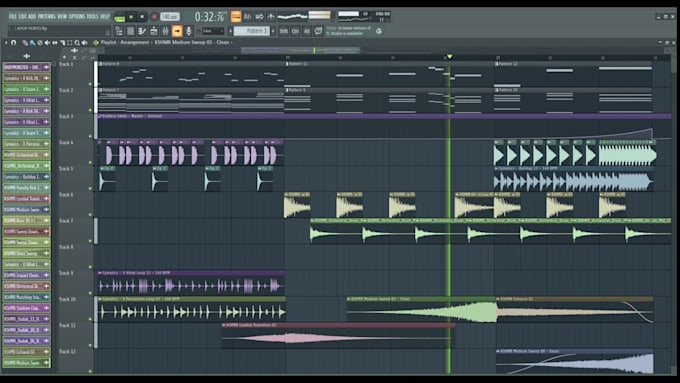Select BABYMONSTER - SHE... in the picker

[x=26, y=67]
